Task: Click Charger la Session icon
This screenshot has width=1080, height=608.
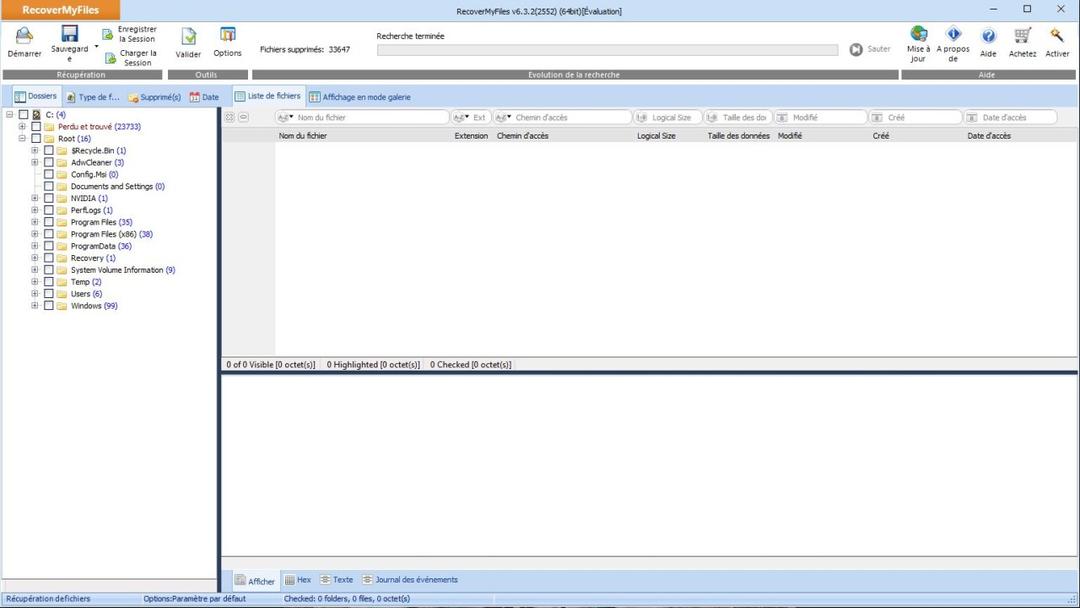Action: [x=110, y=58]
